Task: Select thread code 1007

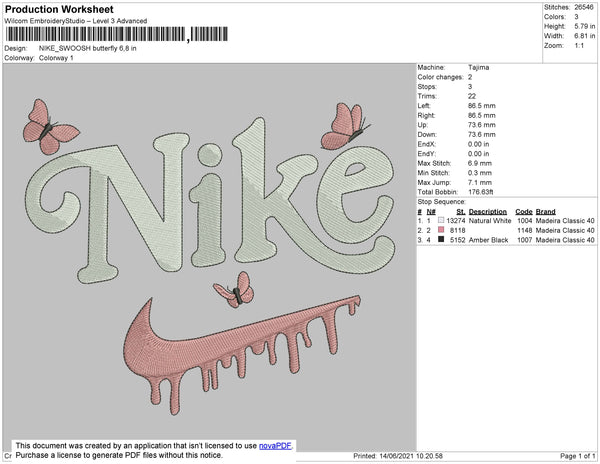Action: tap(525, 240)
